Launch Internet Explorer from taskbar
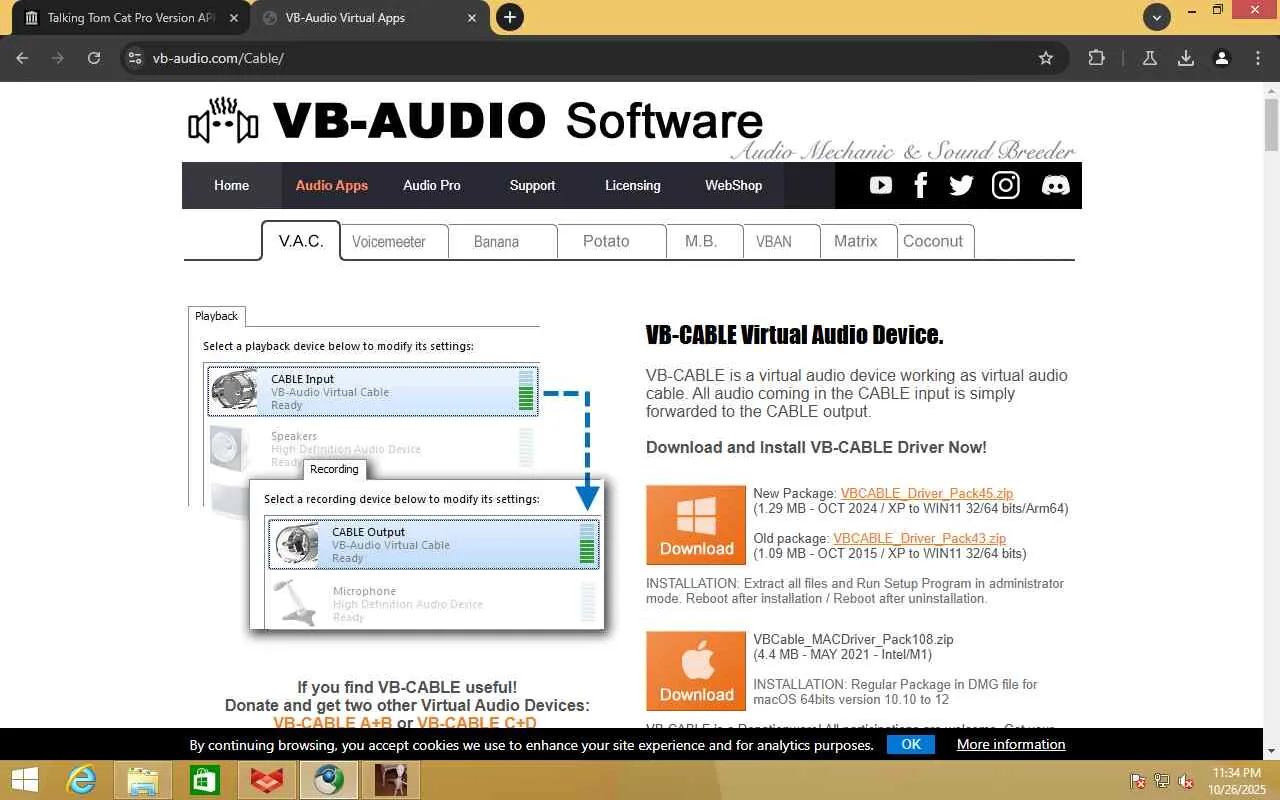 tap(81, 780)
